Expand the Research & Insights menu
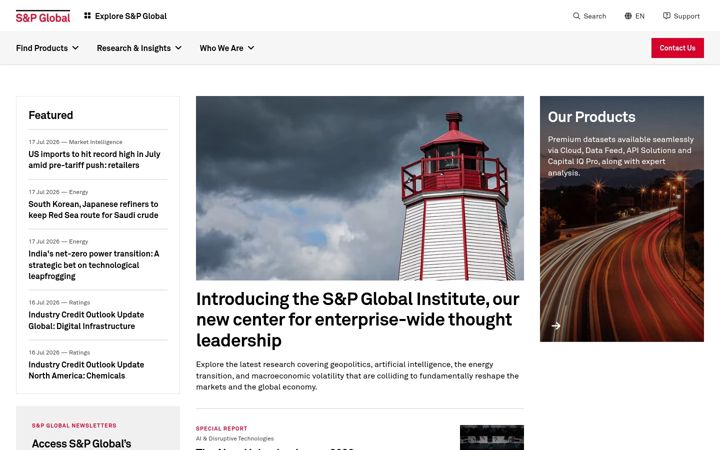 pos(139,48)
